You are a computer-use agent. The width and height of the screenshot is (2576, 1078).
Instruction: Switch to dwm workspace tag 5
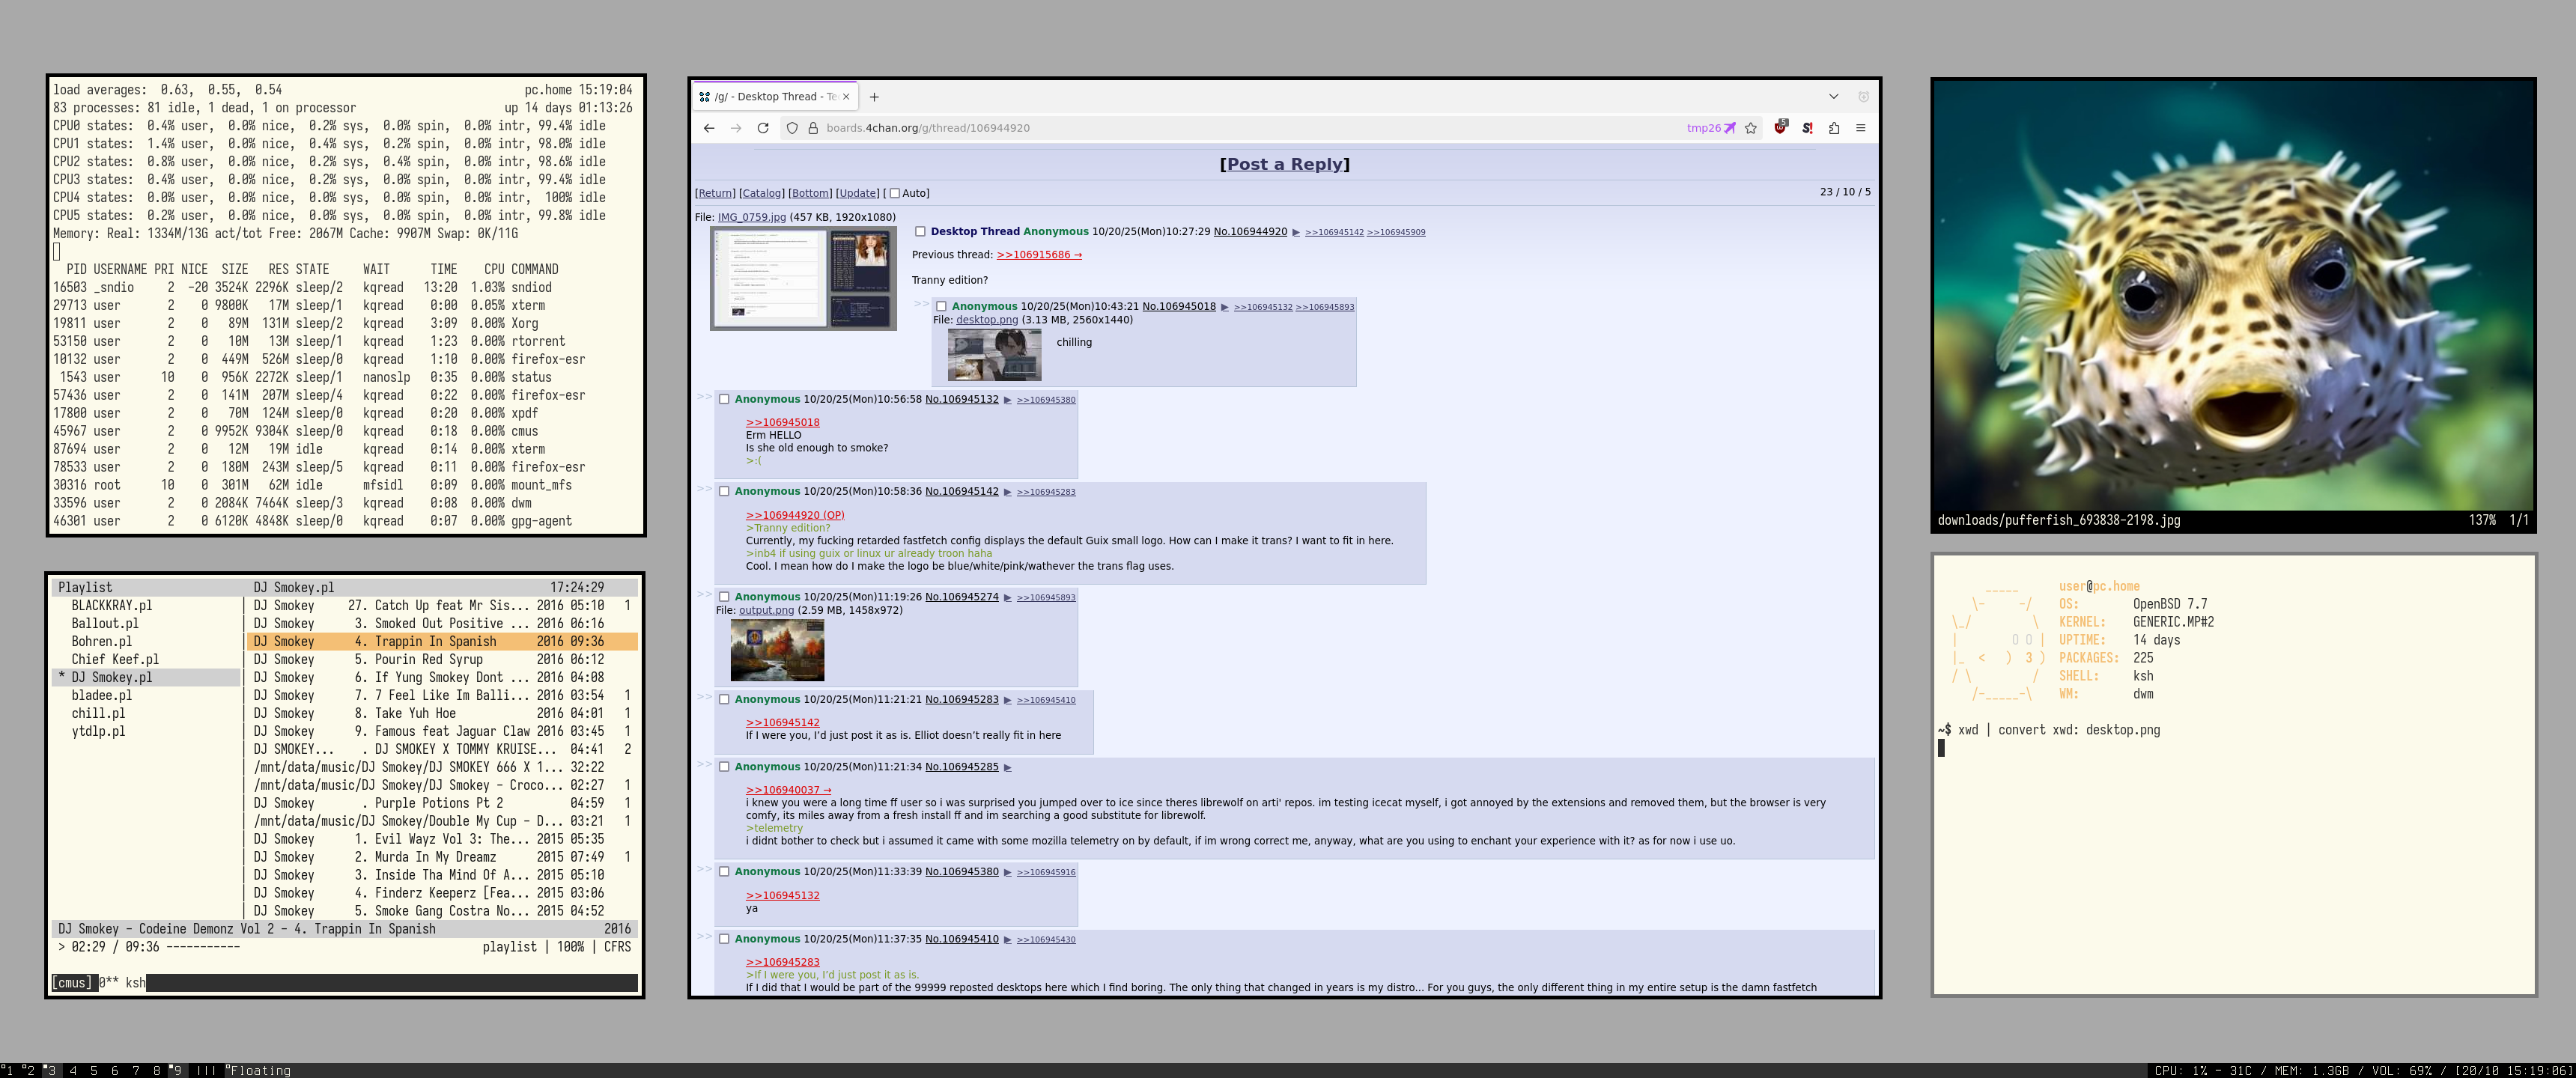click(x=94, y=1070)
